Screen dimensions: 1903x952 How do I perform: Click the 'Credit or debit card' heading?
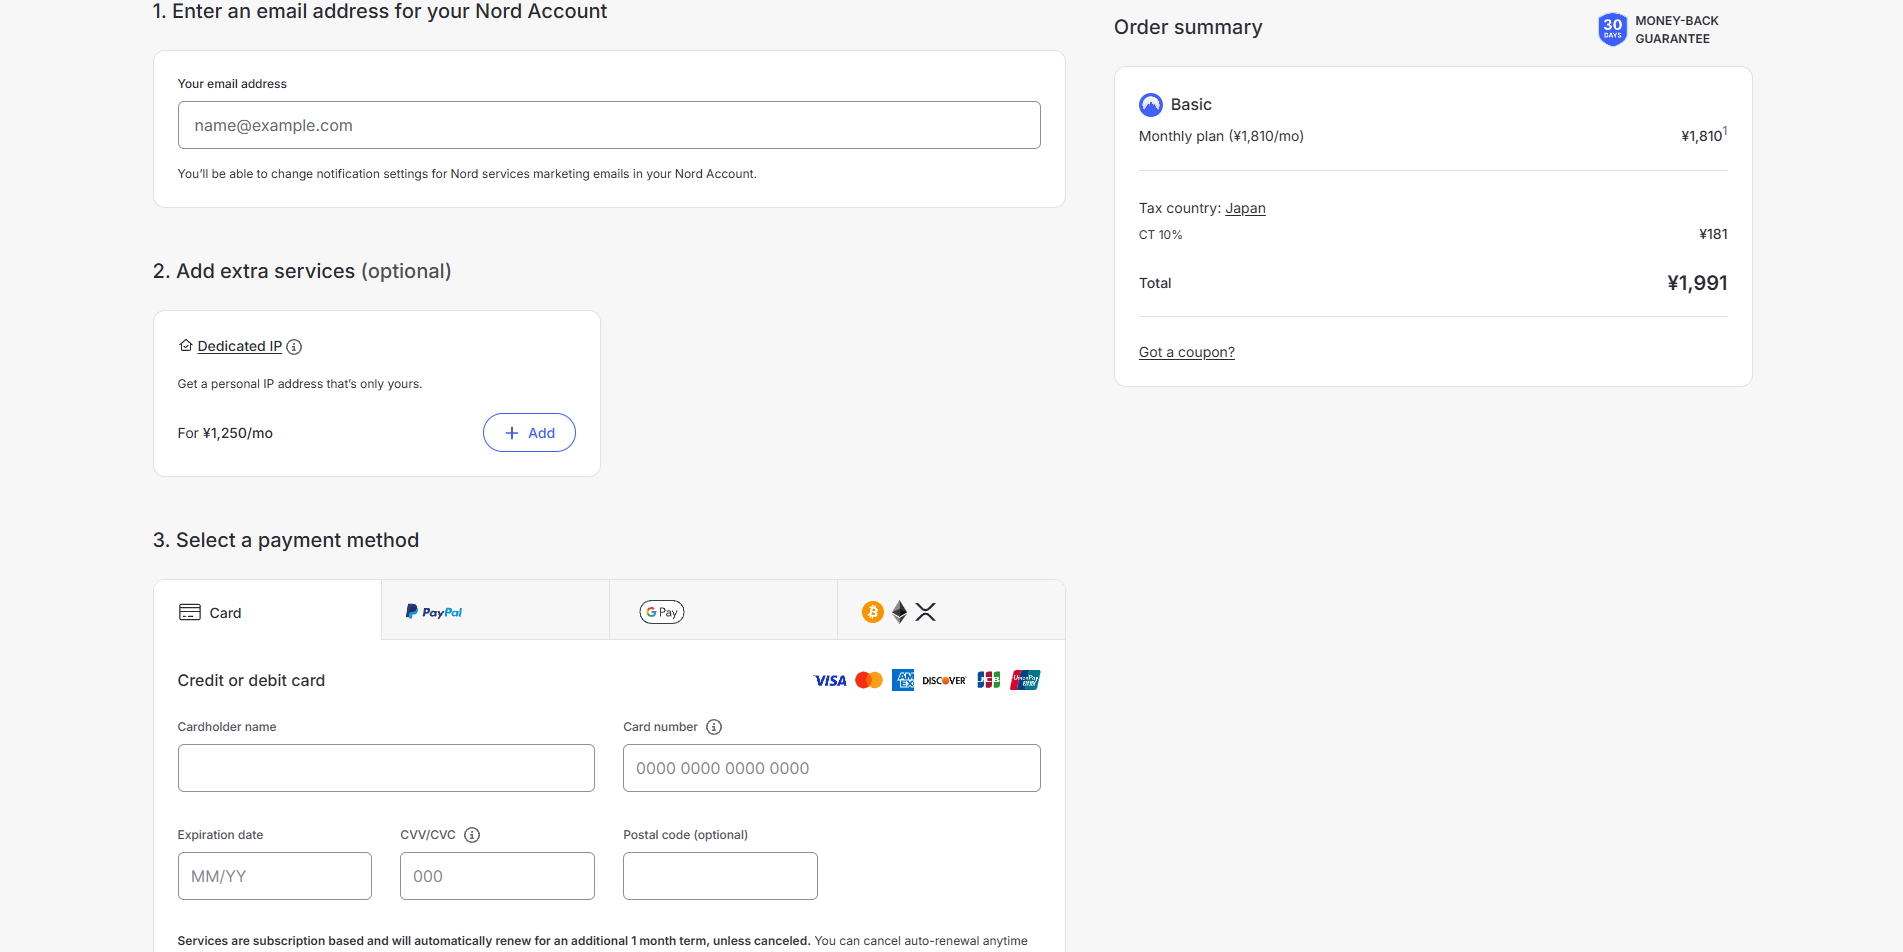pyautogui.click(x=251, y=680)
